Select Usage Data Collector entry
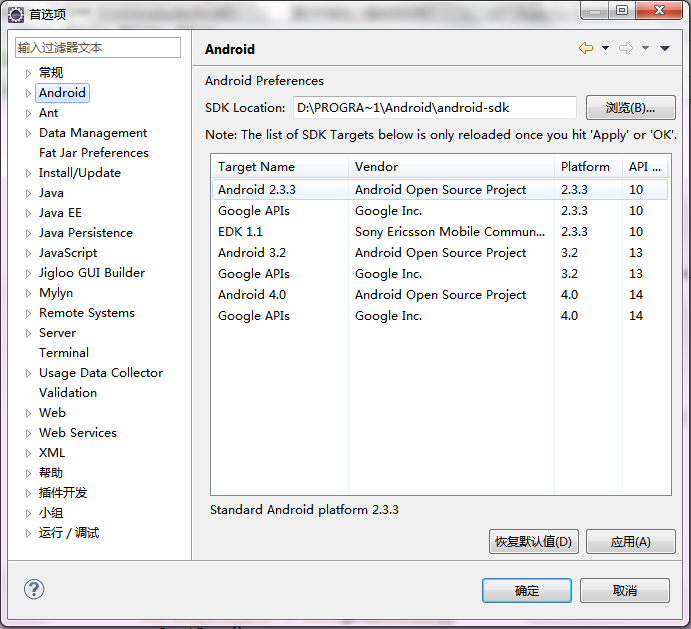This screenshot has height=629, width=691. coord(101,373)
